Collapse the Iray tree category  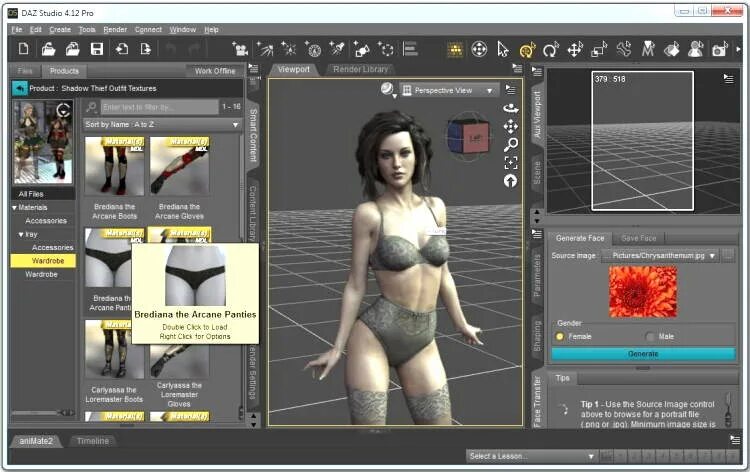click(21, 234)
